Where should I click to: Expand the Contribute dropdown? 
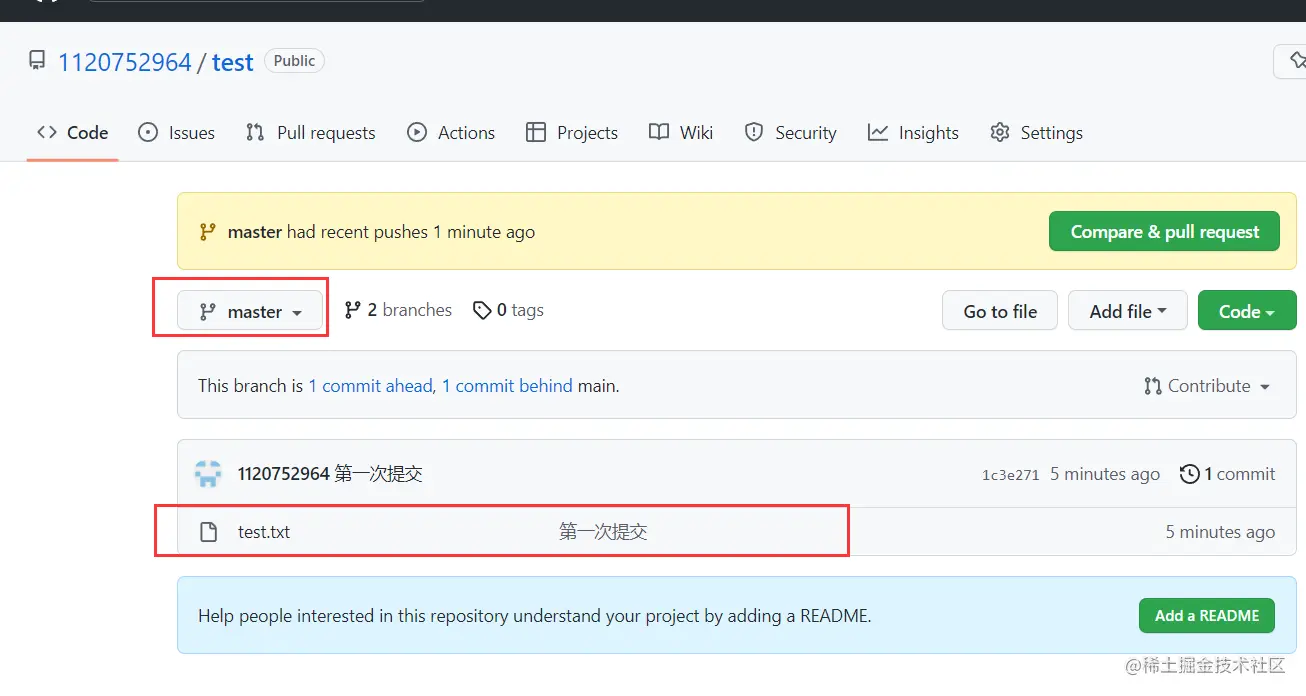coord(1207,386)
